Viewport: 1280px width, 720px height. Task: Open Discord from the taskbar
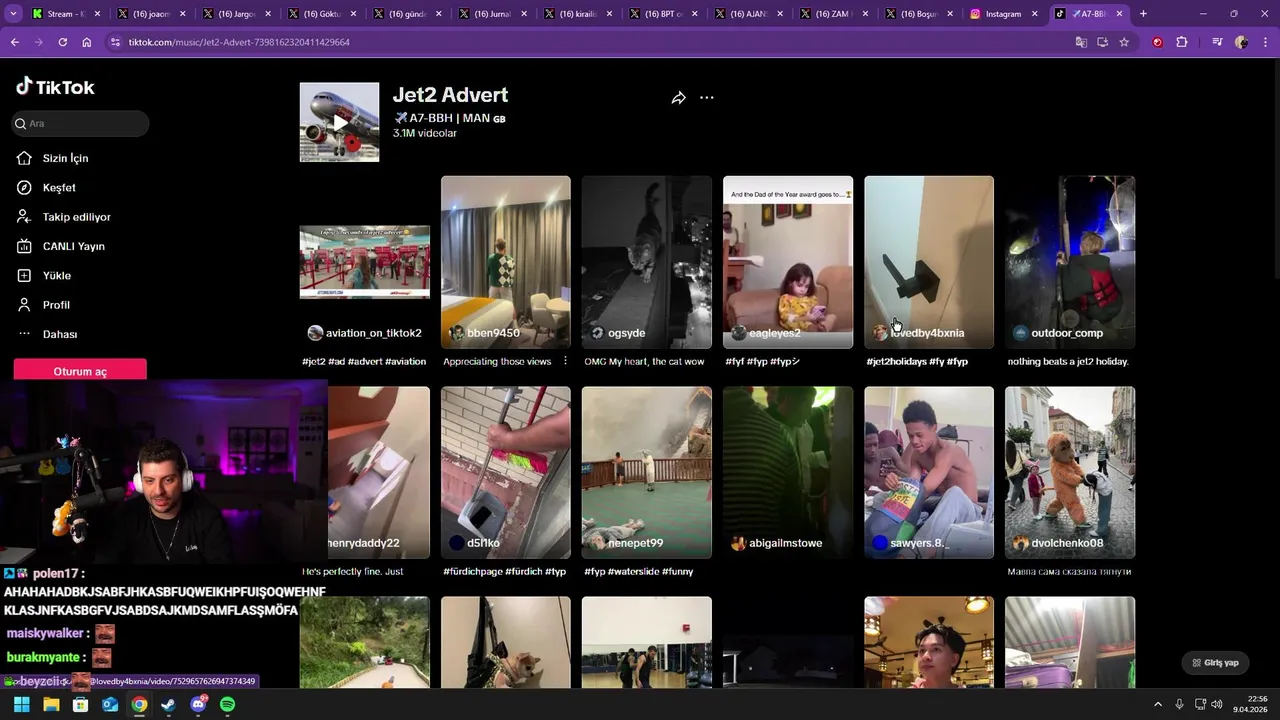tap(198, 704)
